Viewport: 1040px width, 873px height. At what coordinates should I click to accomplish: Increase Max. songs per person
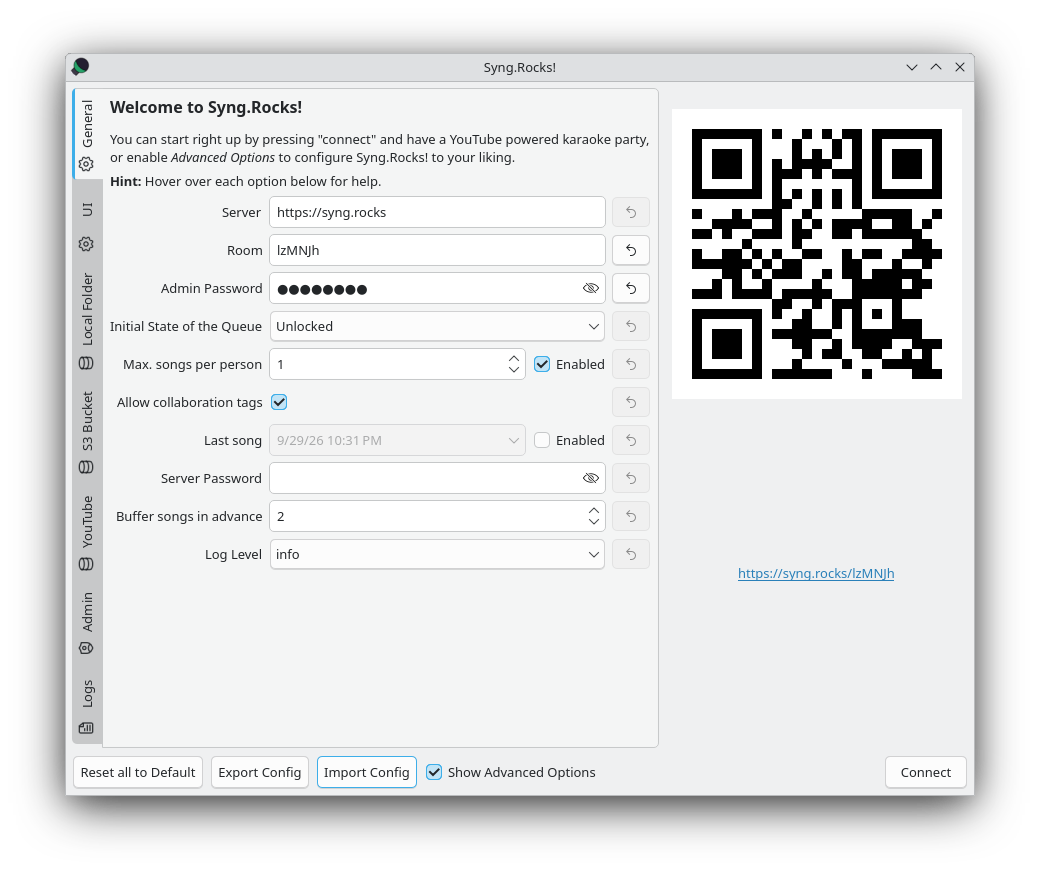point(514,359)
